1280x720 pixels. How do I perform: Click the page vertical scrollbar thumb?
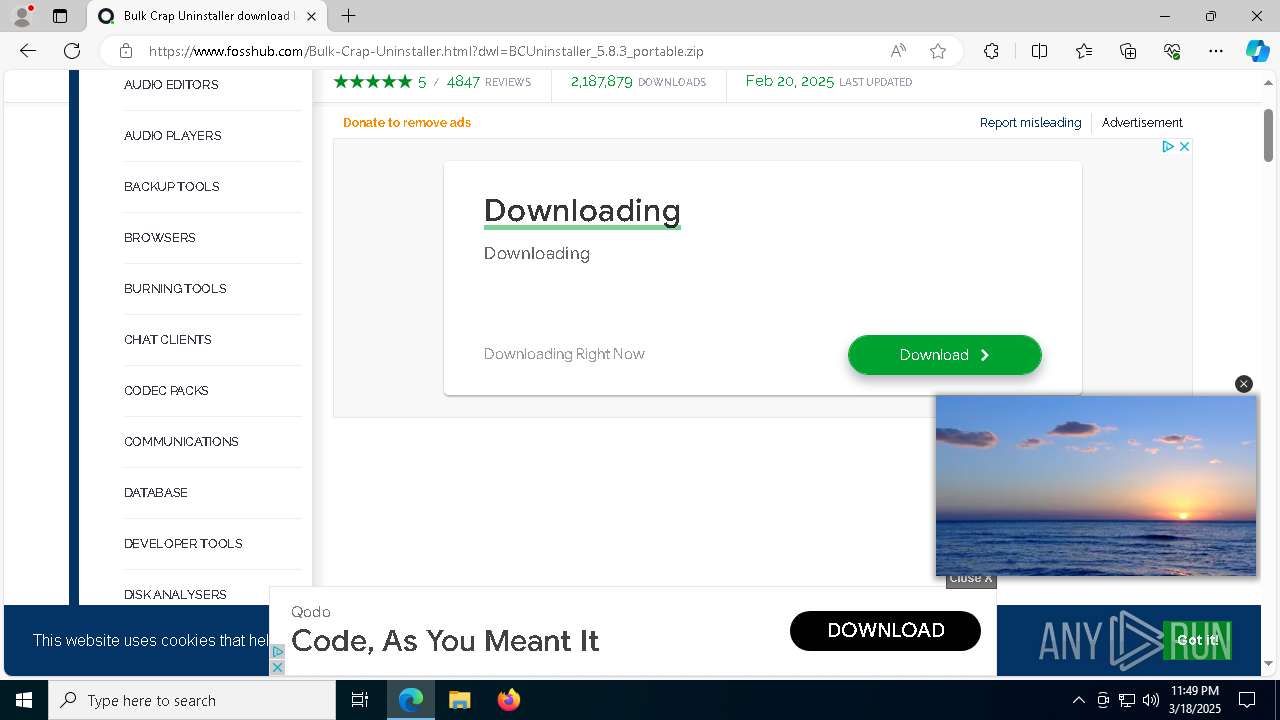click(1268, 134)
